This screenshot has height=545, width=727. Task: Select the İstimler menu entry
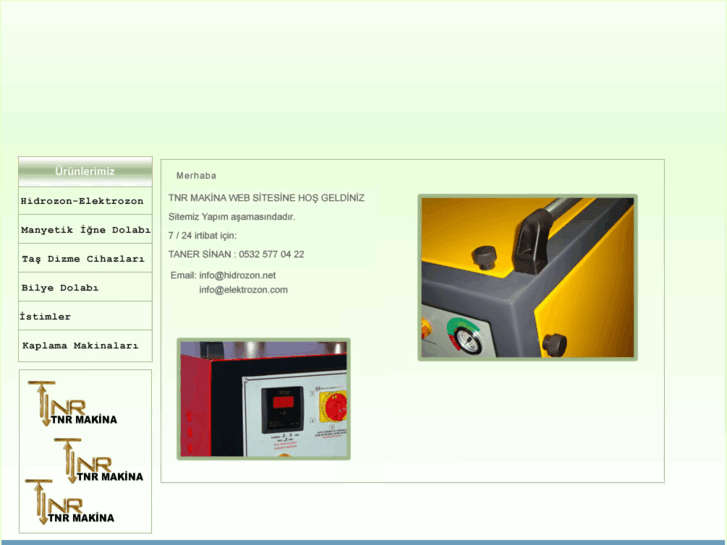pos(85,316)
